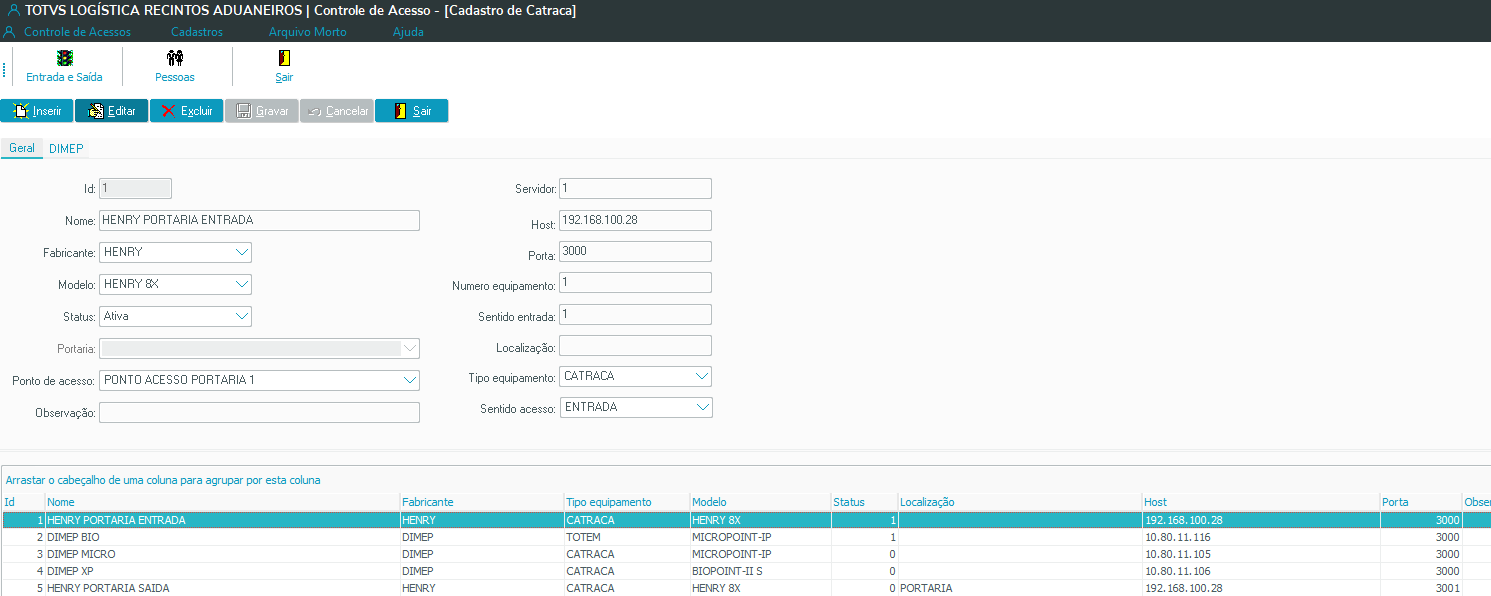Select the HENRY PORTARIA ENTRADA grid row
This screenshot has width=1491, height=596.
[x=745, y=520]
